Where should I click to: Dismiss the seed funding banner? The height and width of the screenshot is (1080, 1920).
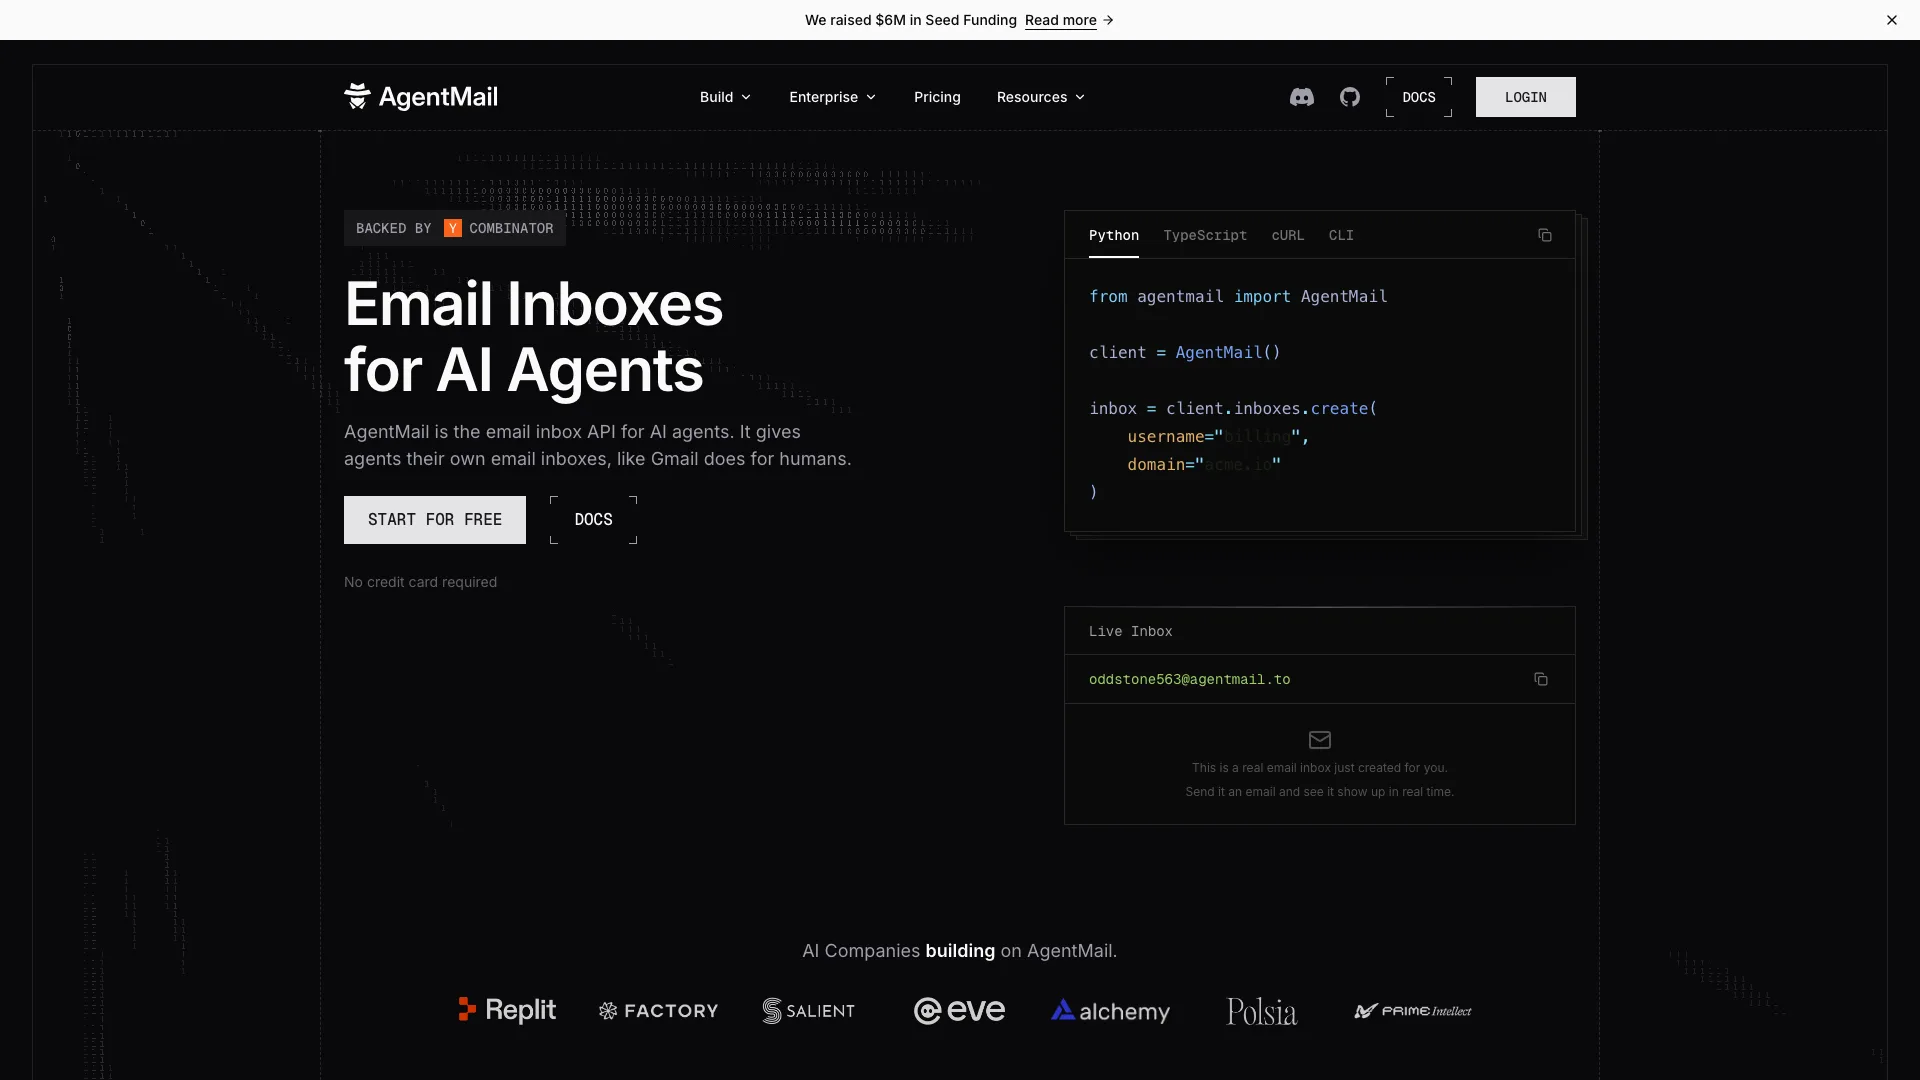click(x=1892, y=20)
